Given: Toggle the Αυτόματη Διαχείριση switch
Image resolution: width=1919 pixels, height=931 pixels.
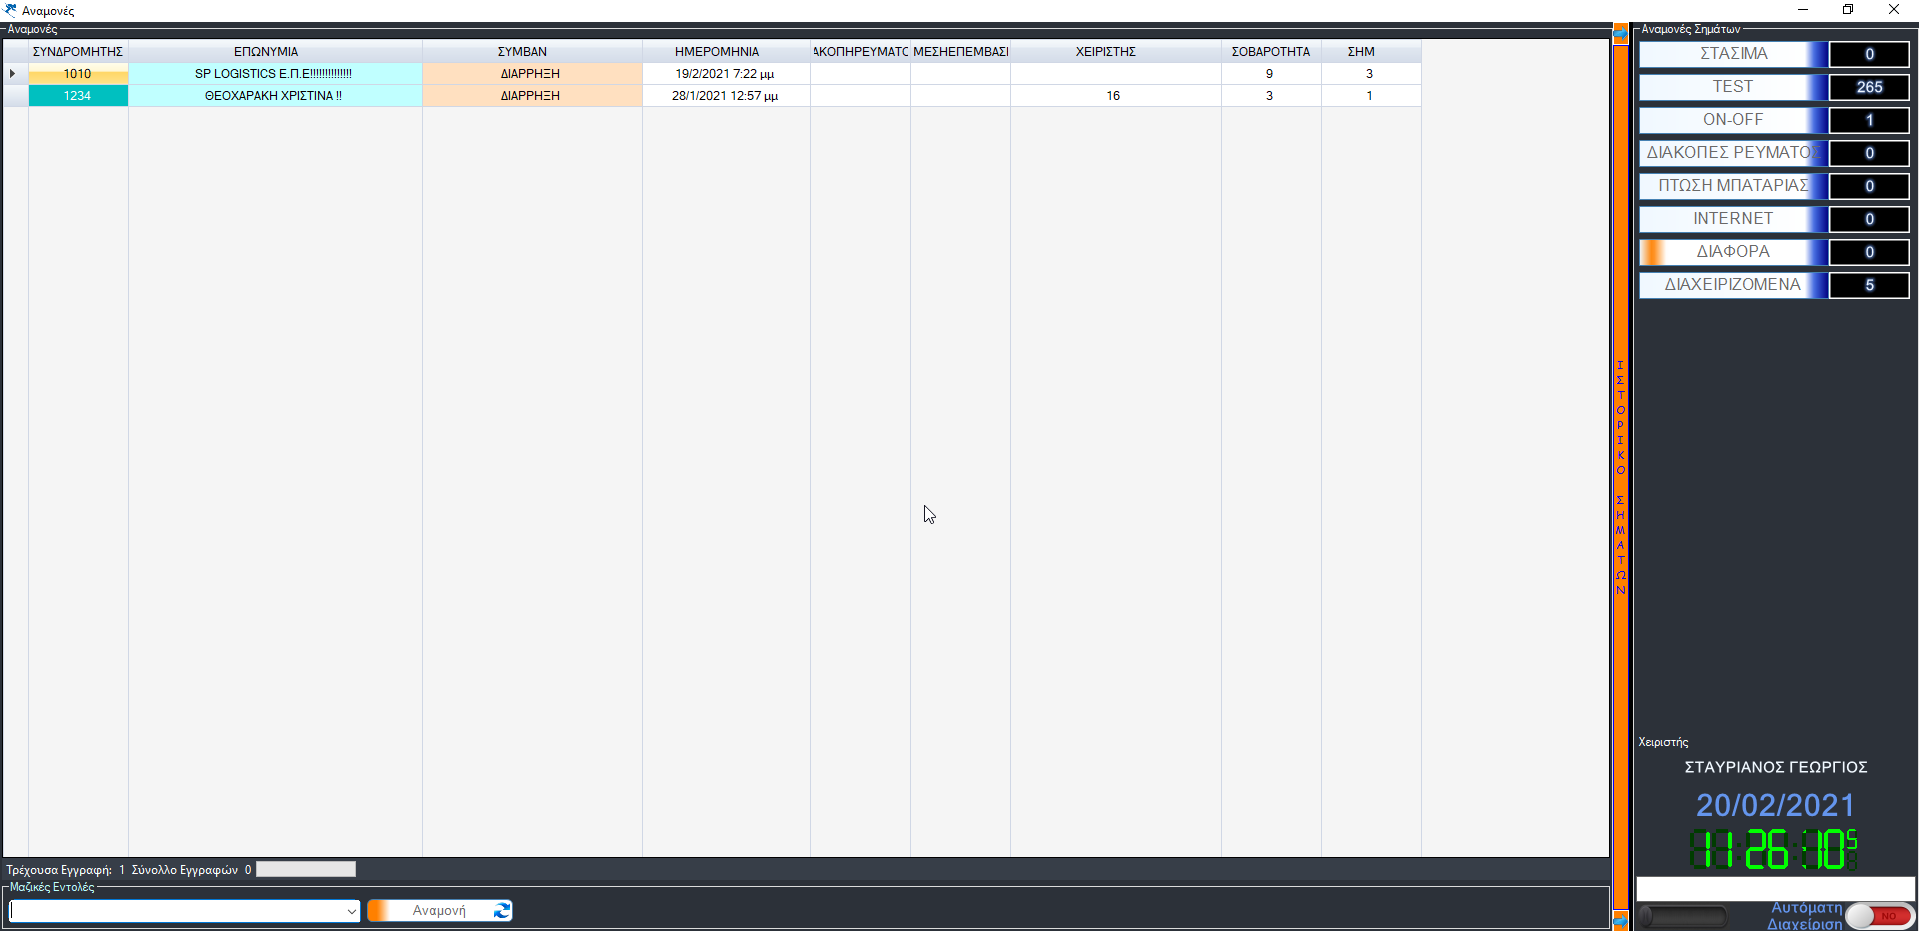Looking at the screenshot, I should tap(1878, 916).
